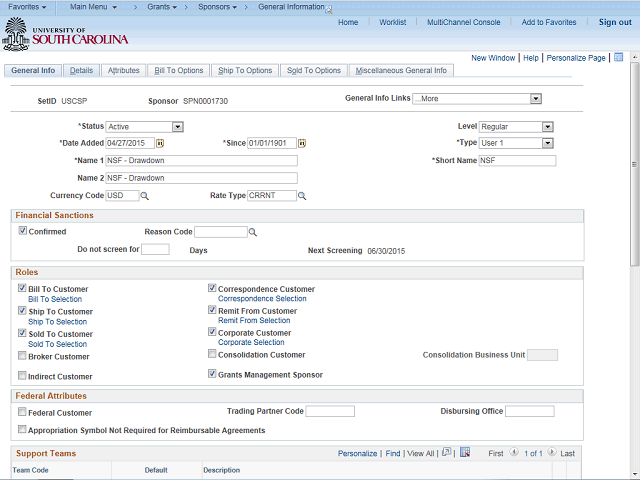
Task: Open the Date Added calendar picker
Action: pos(159,143)
